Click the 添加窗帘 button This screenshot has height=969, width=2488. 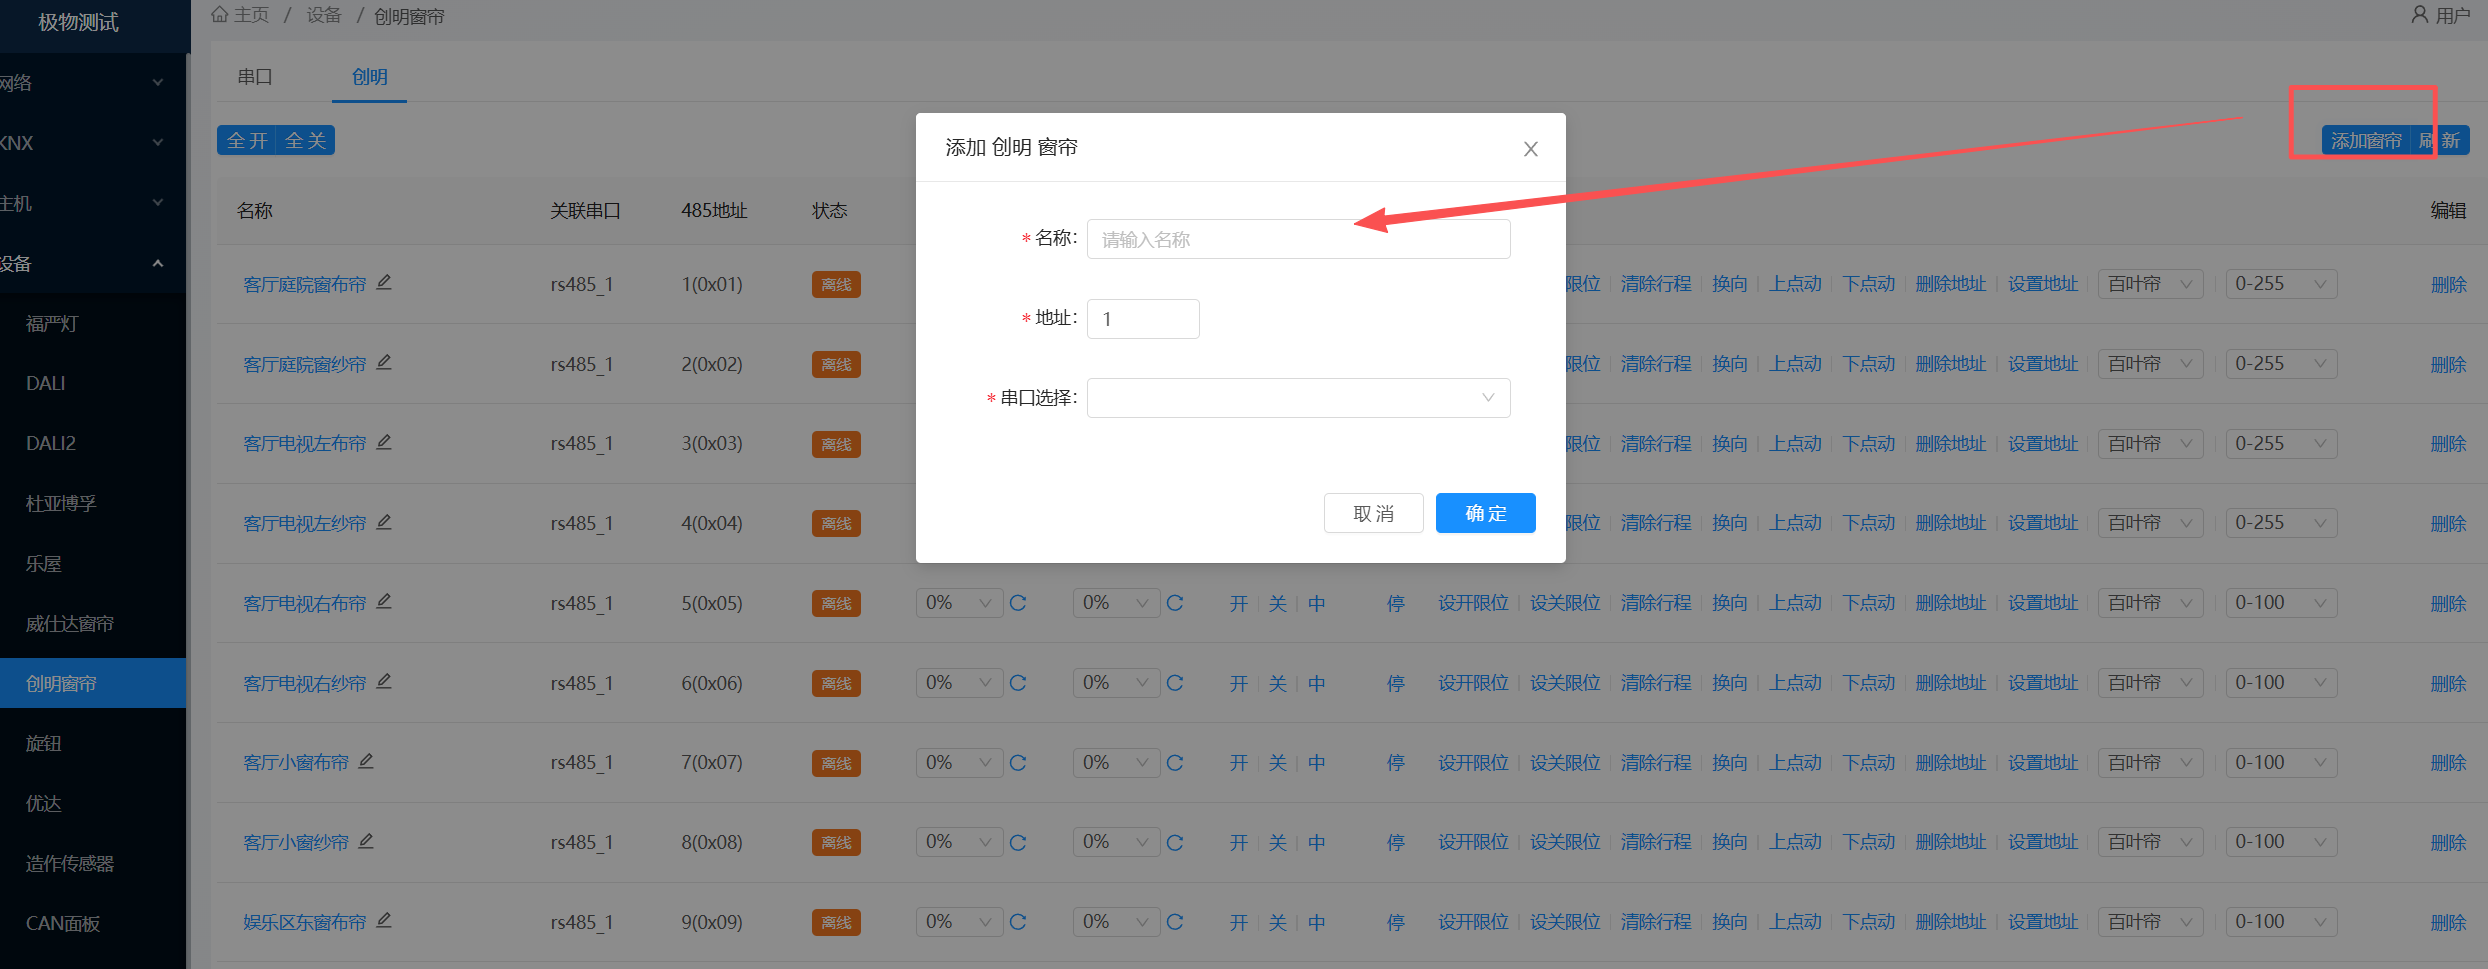pos(2366,140)
